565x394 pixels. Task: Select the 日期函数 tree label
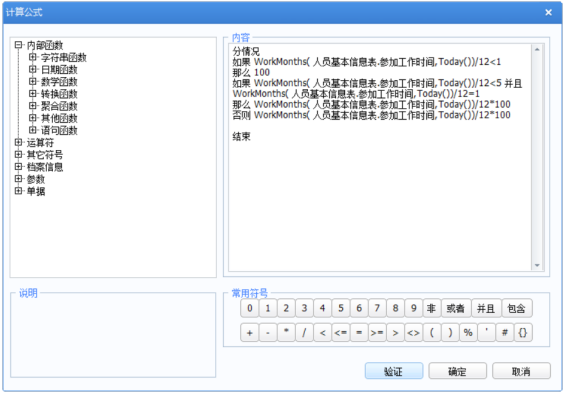[59, 70]
